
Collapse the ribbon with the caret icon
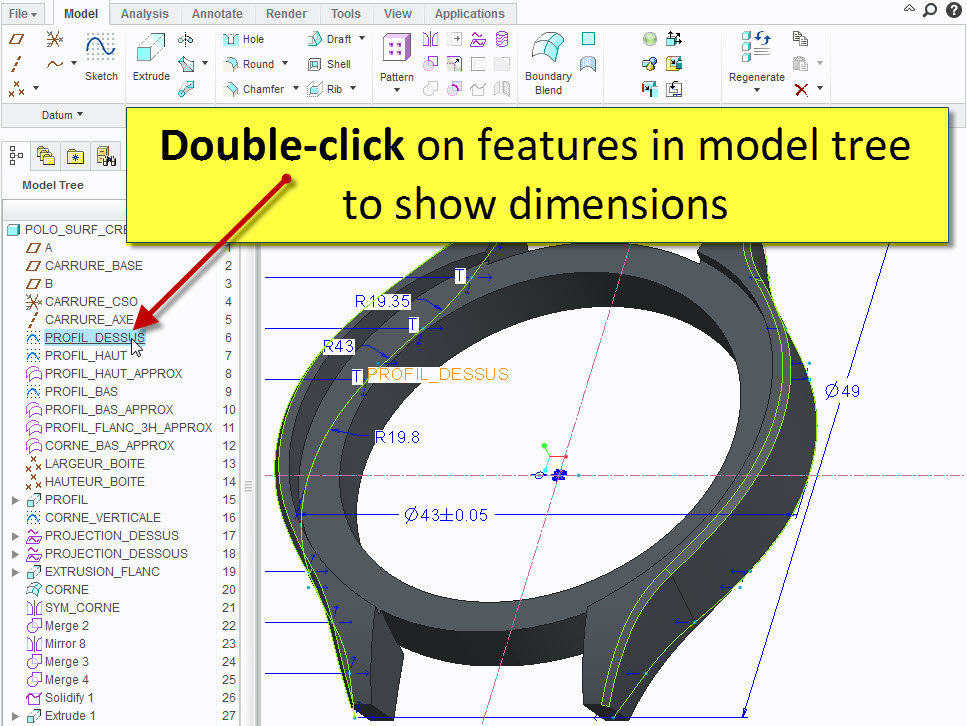click(x=908, y=9)
